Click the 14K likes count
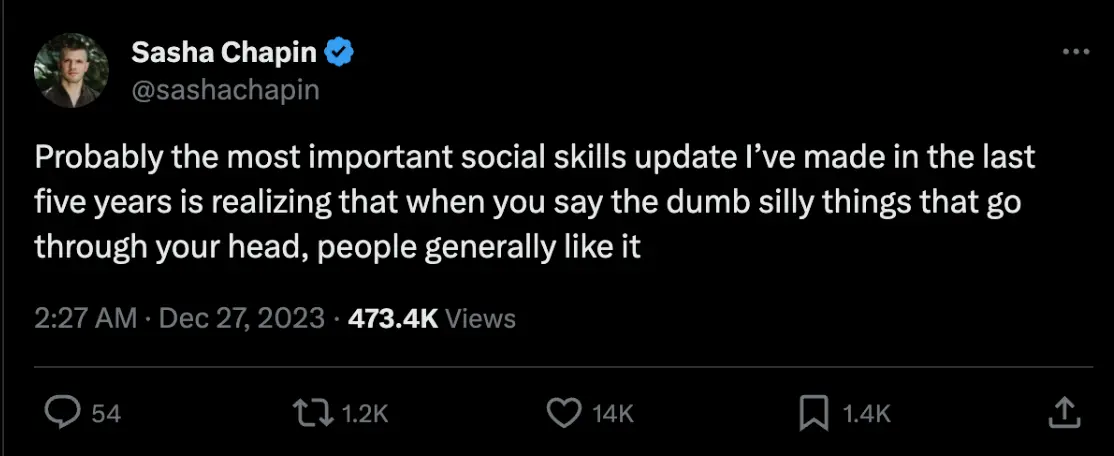 (613, 413)
